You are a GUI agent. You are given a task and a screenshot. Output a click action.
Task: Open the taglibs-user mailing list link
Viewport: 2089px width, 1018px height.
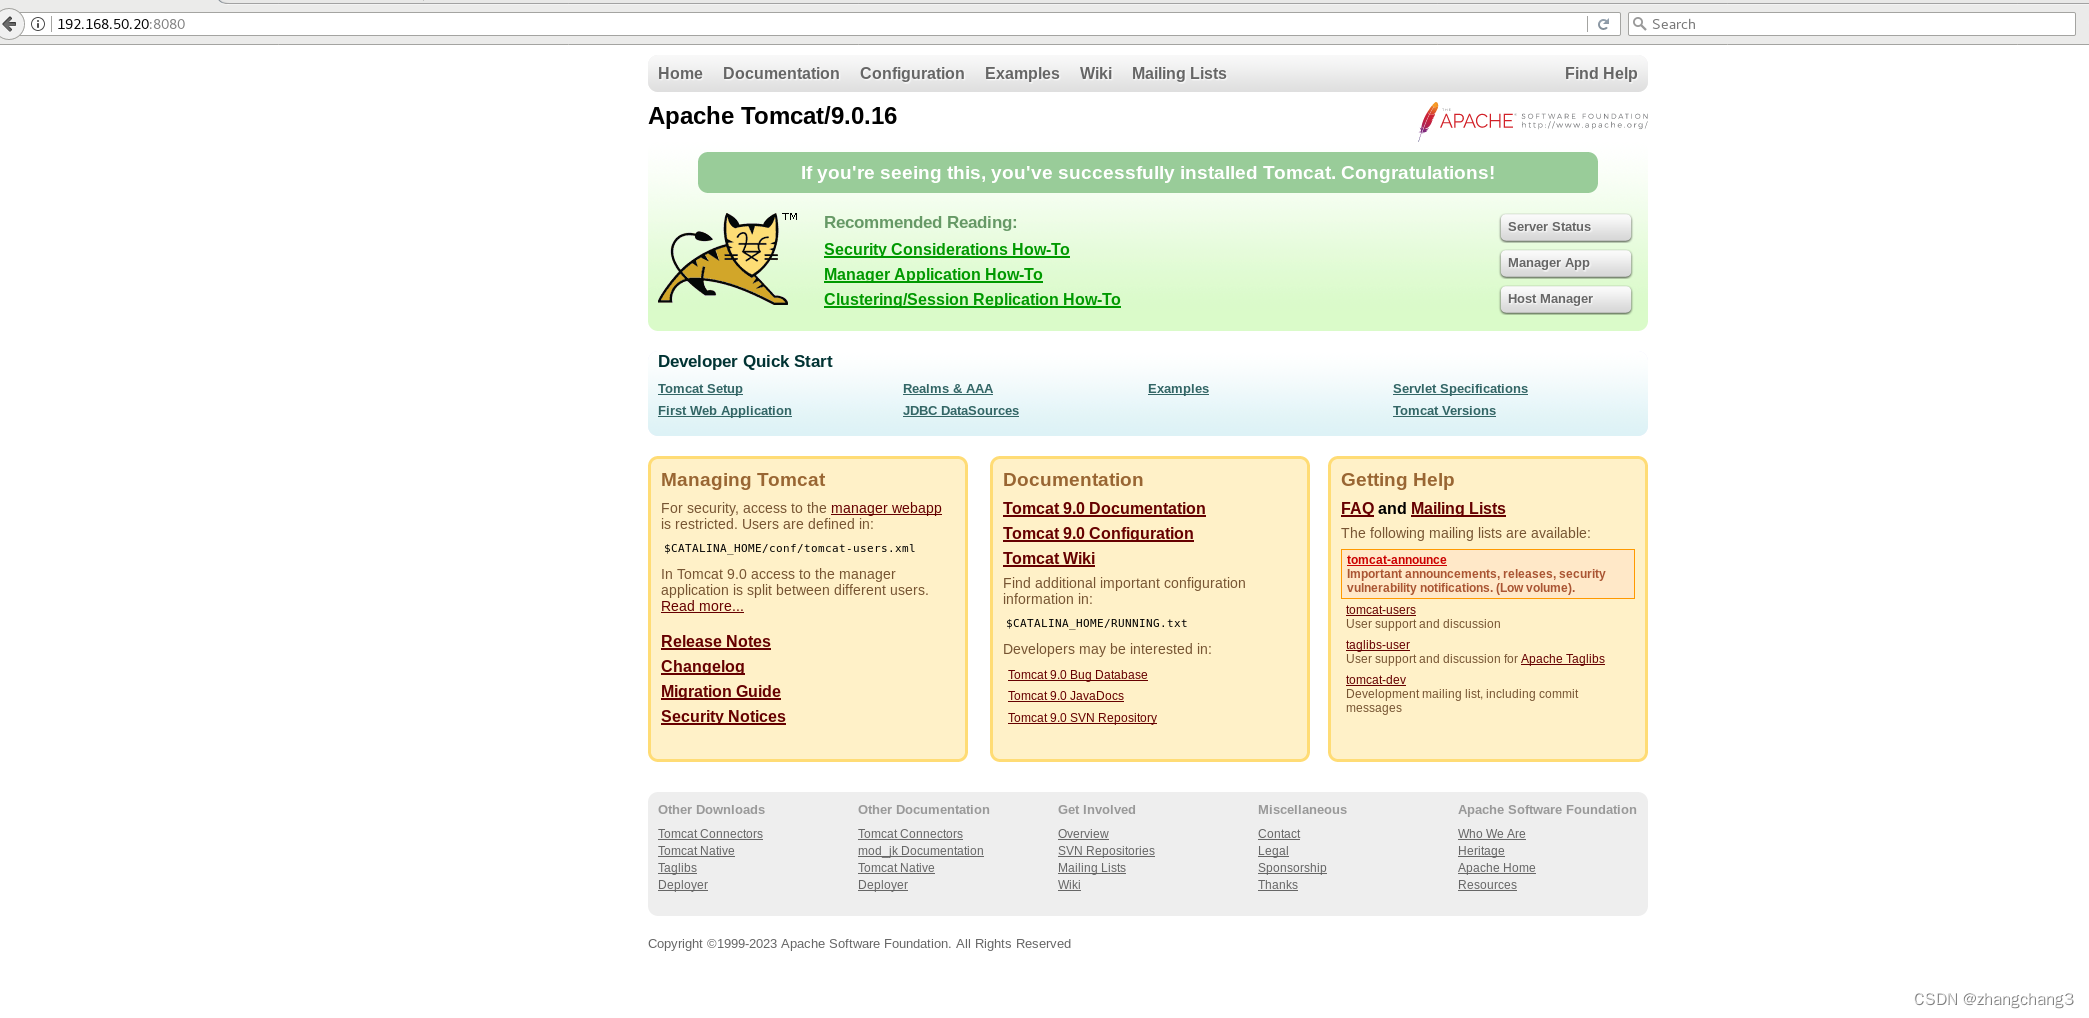coord(1378,645)
